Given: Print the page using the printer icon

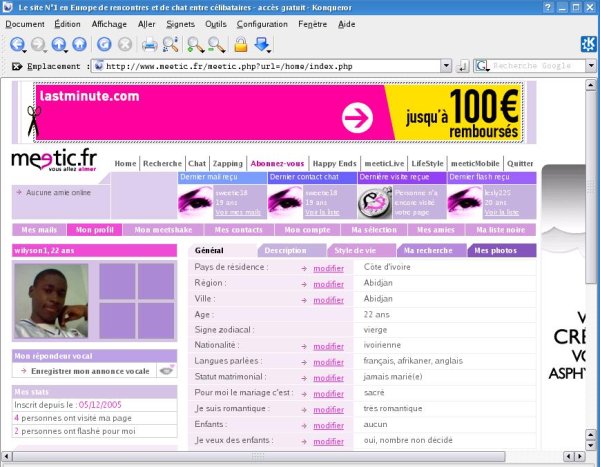Looking at the screenshot, I should (x=149, y=44).
